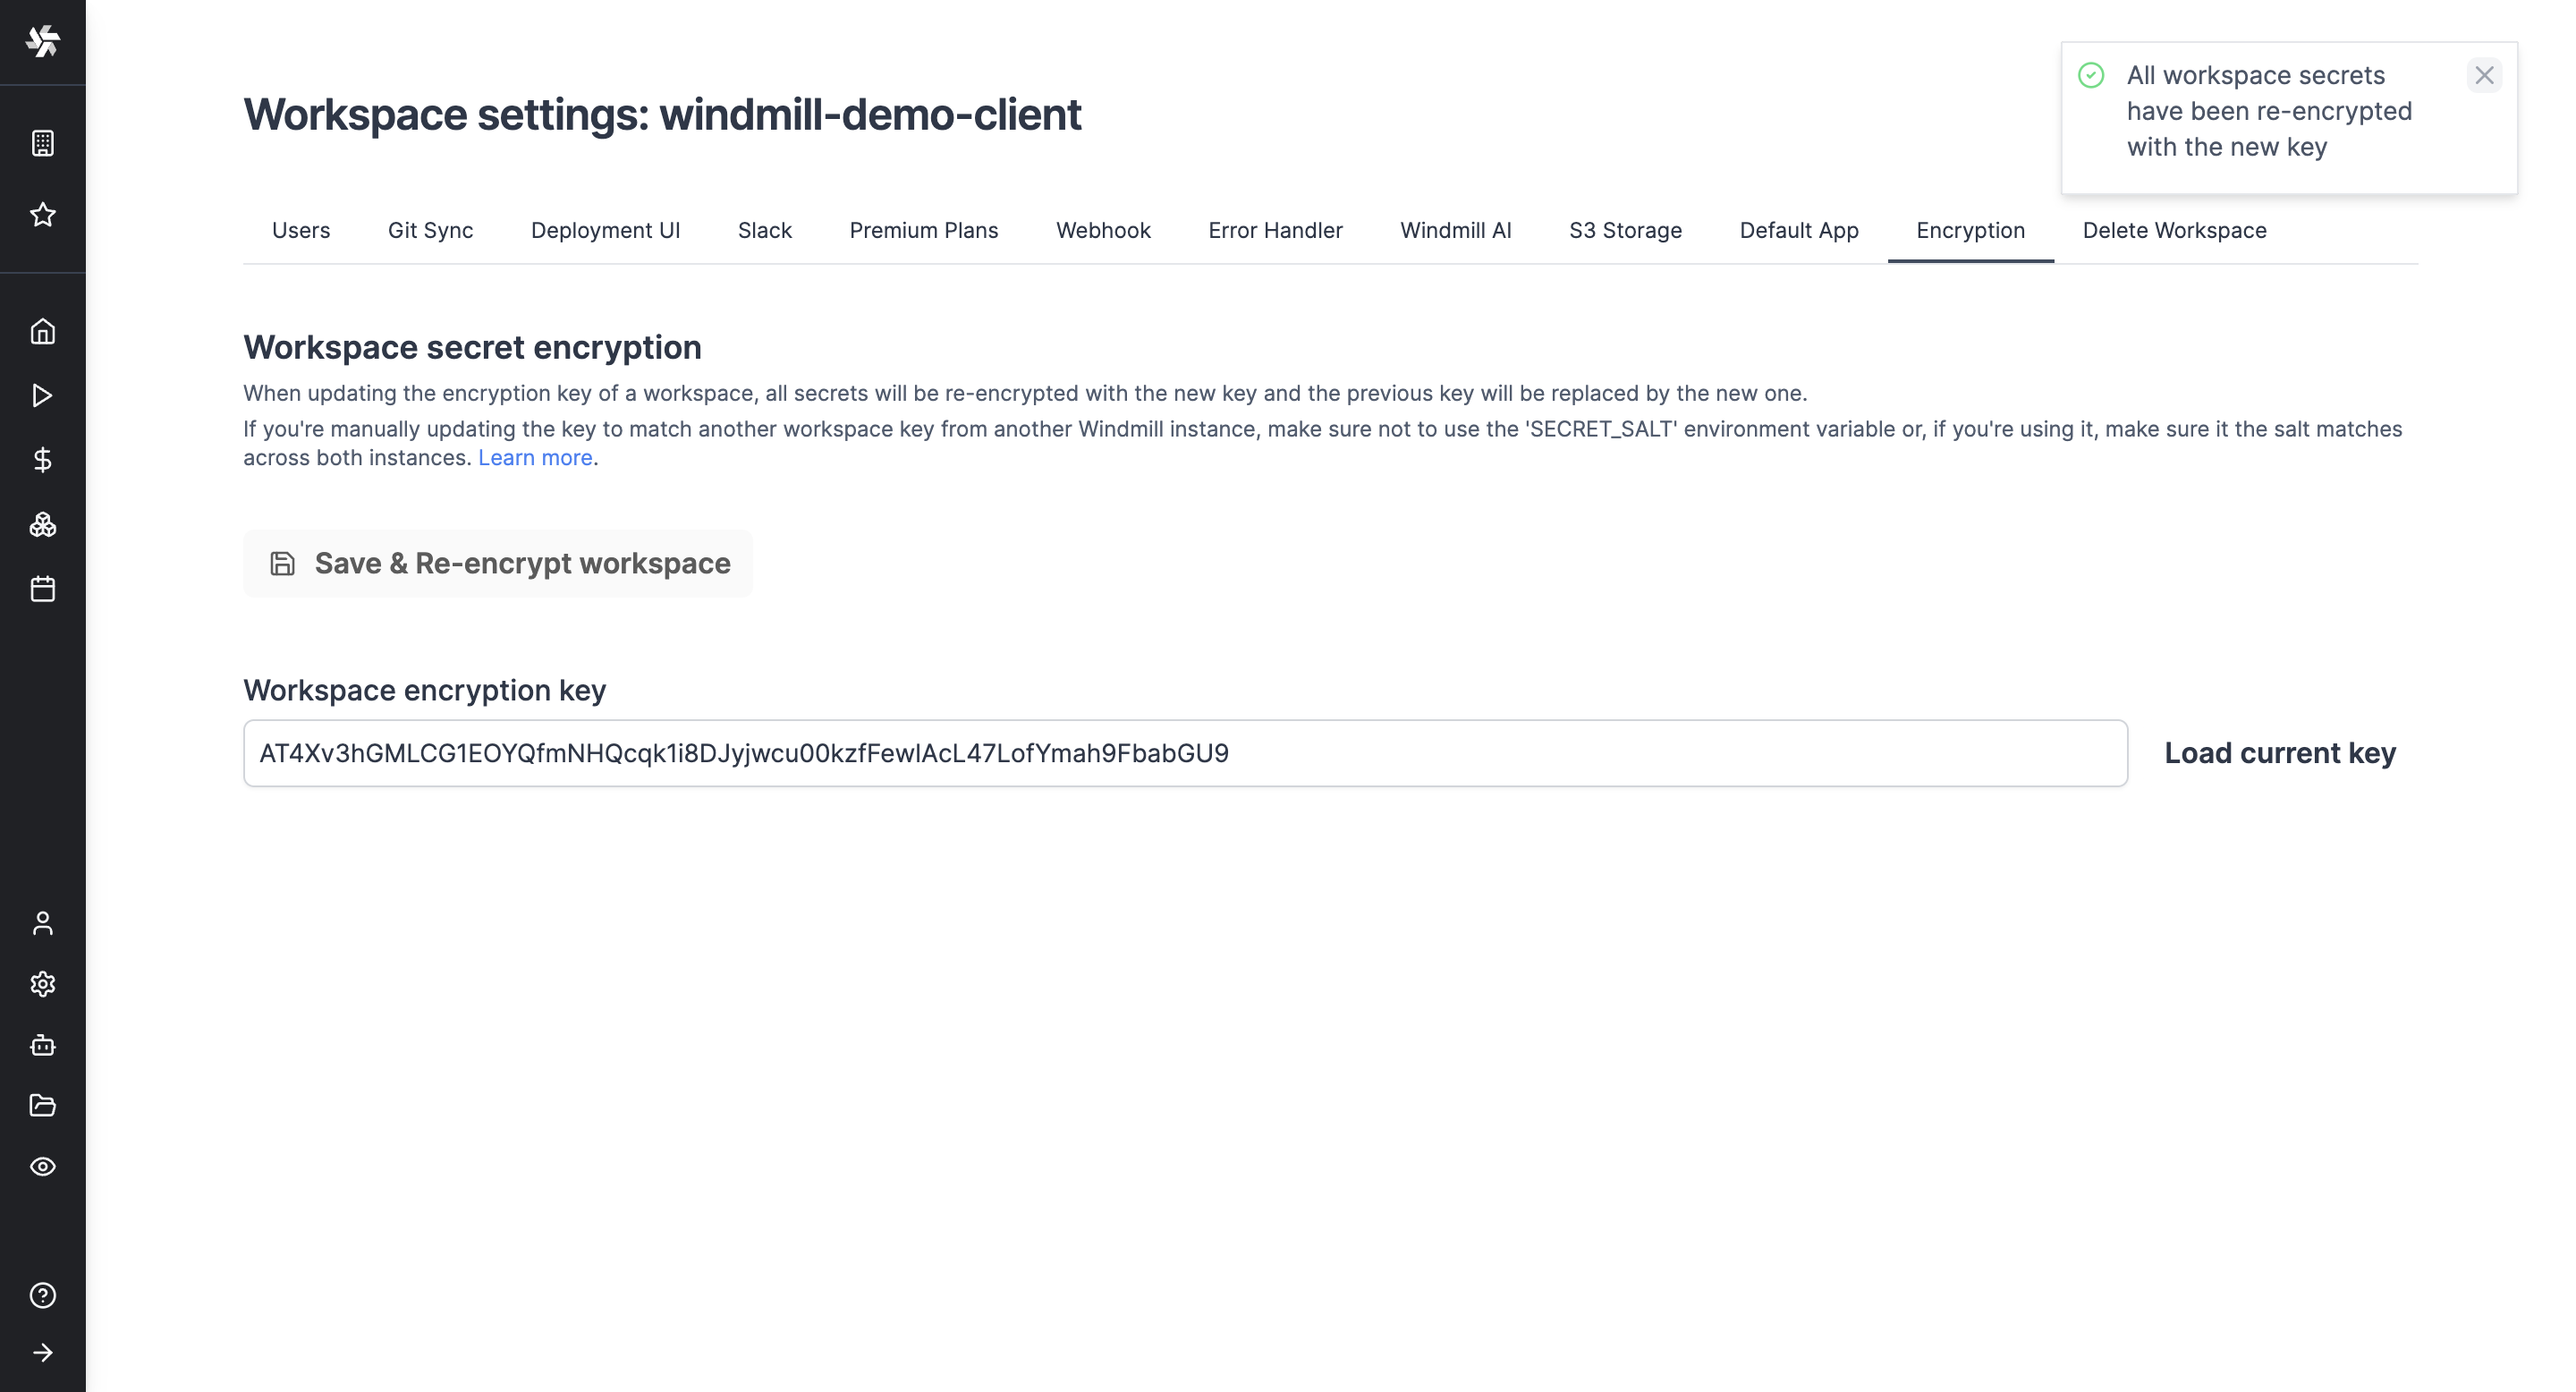This screenshot has width=2576, height=1392.
Task: Open settings gear icon in sidebar
Action: pos(42,984)
